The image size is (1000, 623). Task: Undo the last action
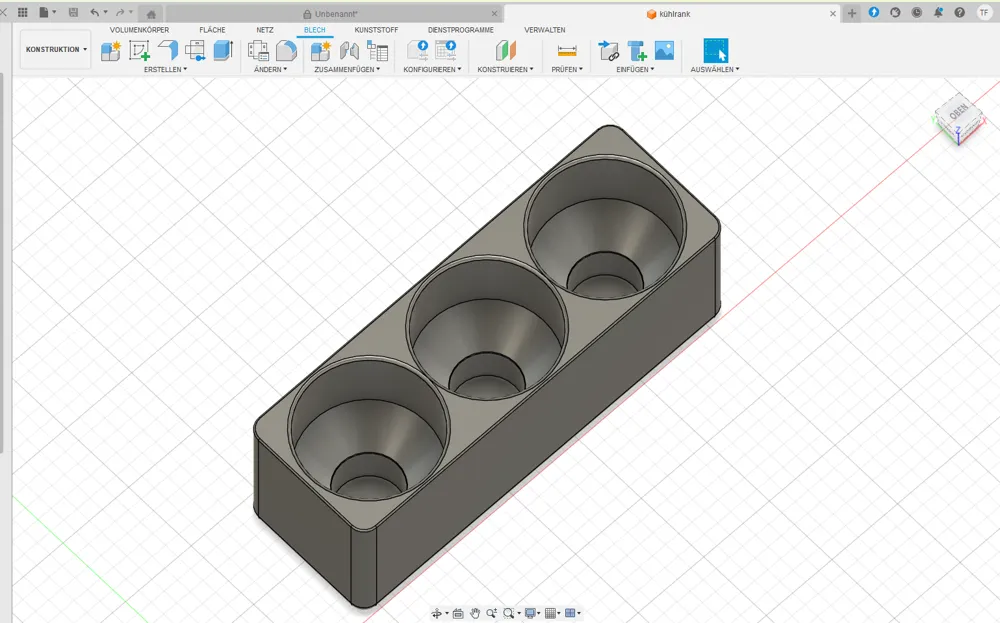click(x=95, y=12)
